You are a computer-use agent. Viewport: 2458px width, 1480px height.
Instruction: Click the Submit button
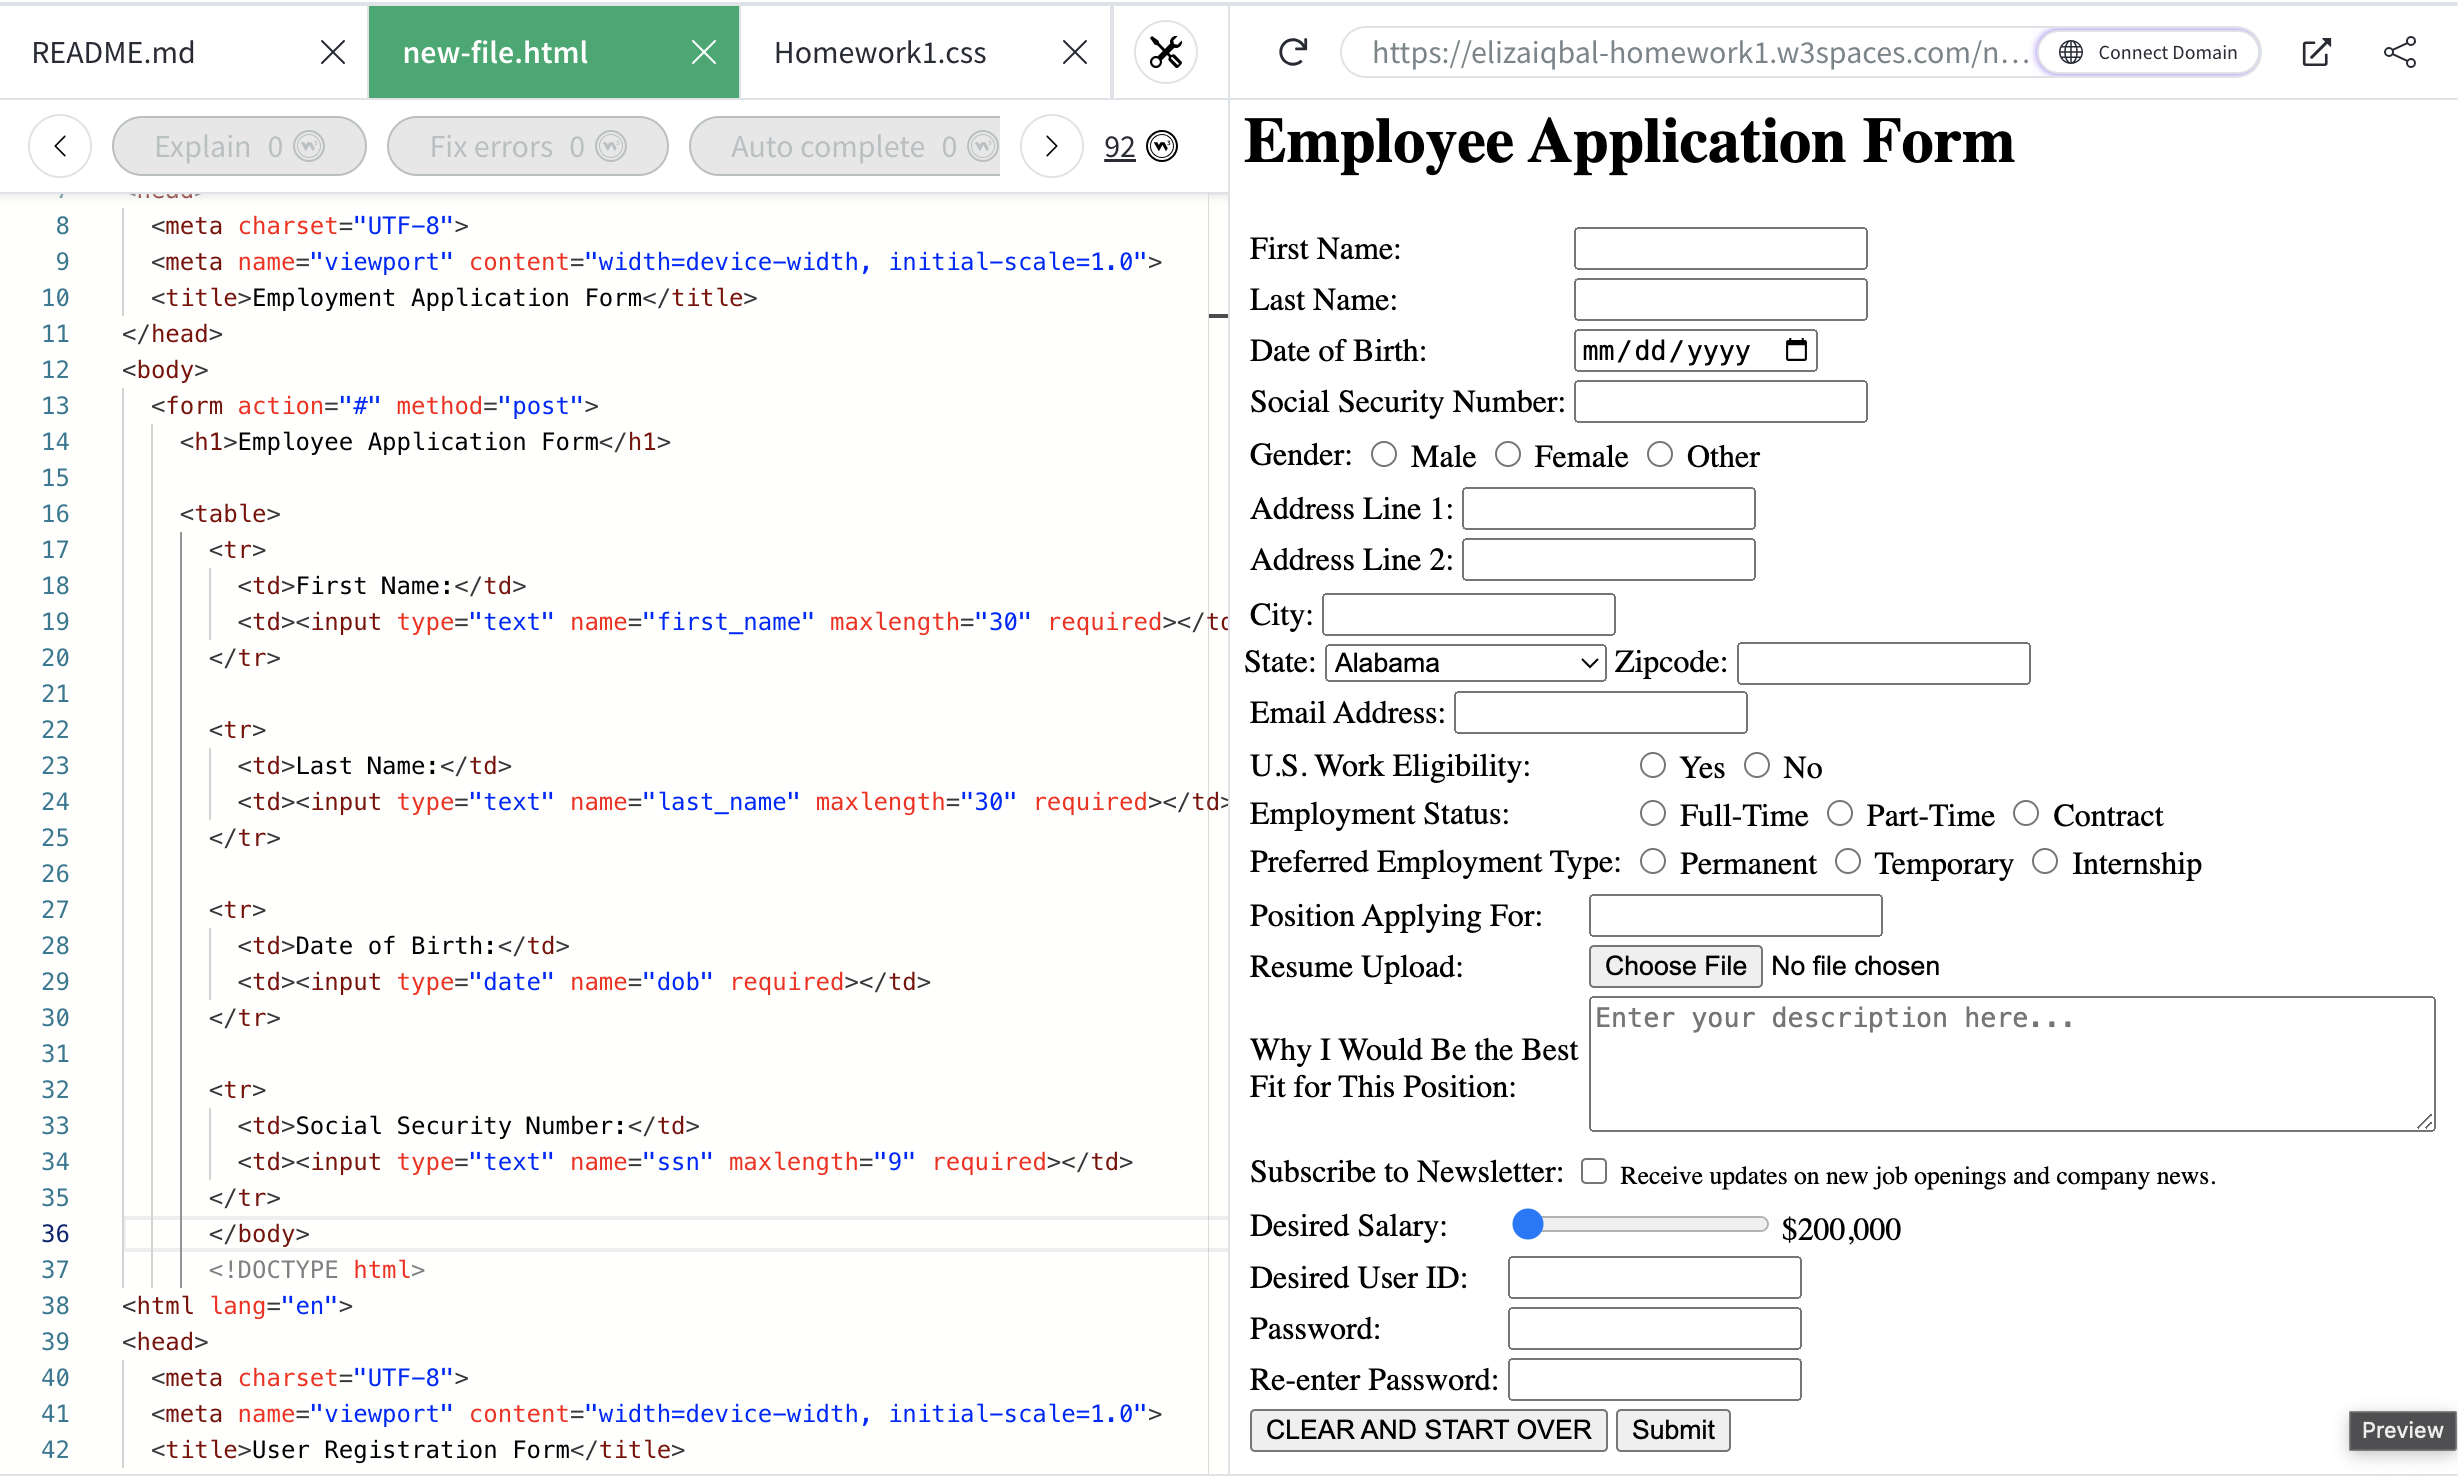1673,1431
